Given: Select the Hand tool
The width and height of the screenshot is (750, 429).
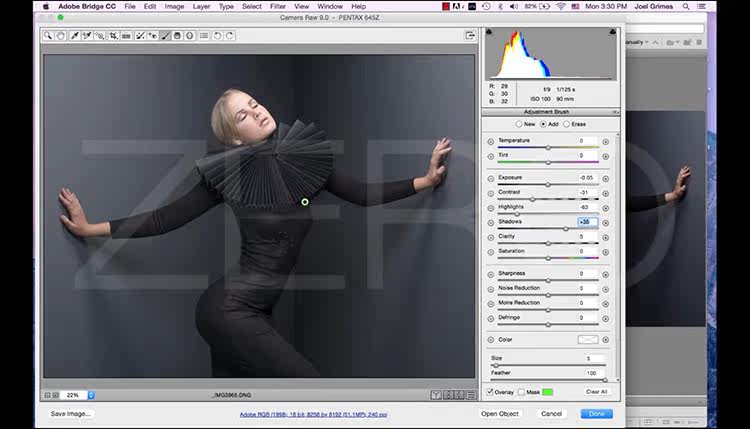Looking at the screenshot, I should [60, 35].
